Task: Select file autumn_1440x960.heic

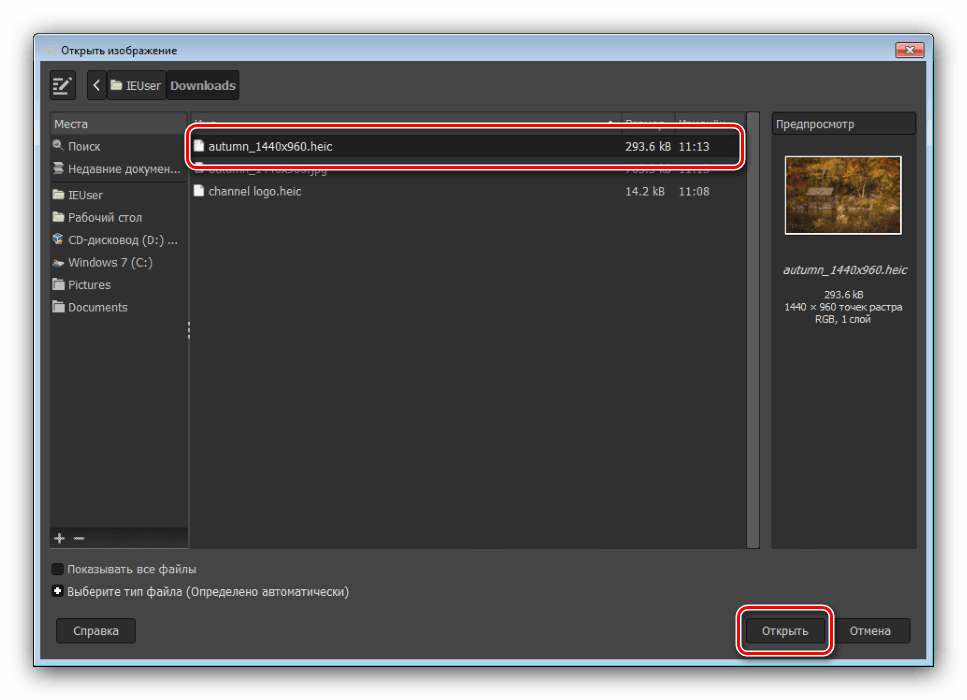Action: [467, 146]
